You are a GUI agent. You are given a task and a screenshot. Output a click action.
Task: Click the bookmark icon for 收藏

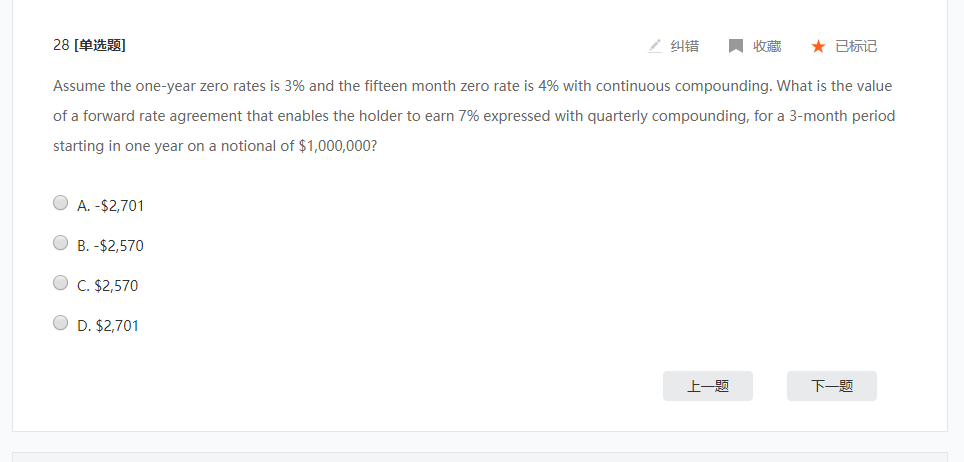[x=736, y=46]
